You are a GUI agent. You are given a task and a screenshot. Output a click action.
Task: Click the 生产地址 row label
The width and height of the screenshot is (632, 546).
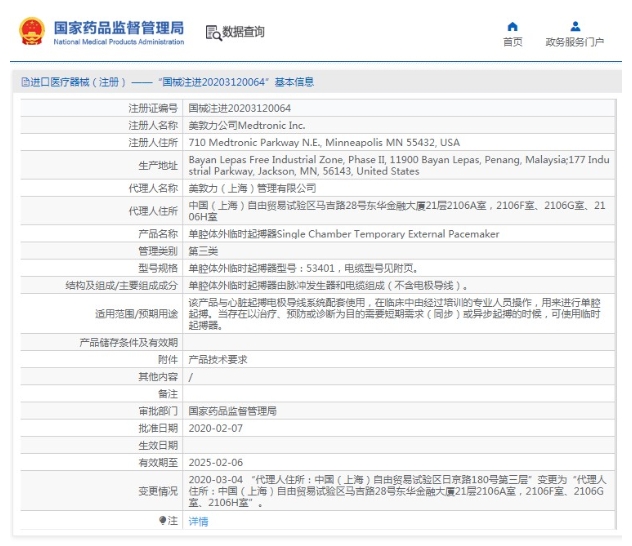[x=158, y=165]
